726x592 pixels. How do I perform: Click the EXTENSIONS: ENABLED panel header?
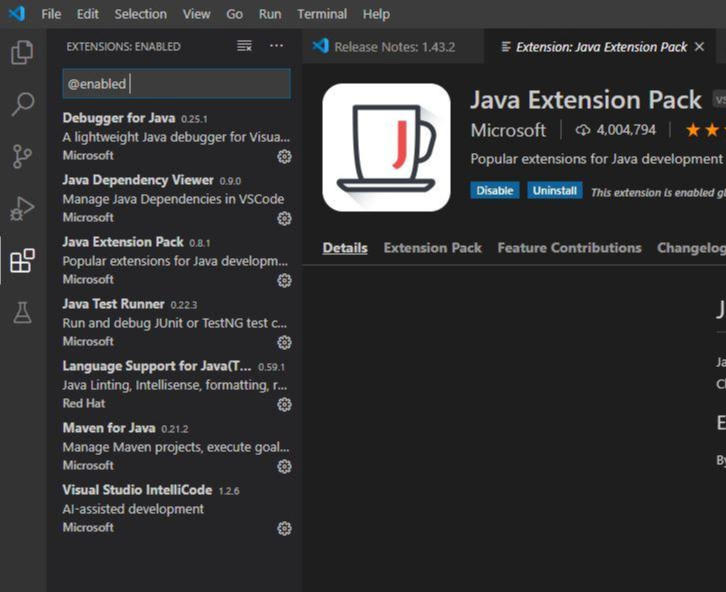tap(123, 46)
